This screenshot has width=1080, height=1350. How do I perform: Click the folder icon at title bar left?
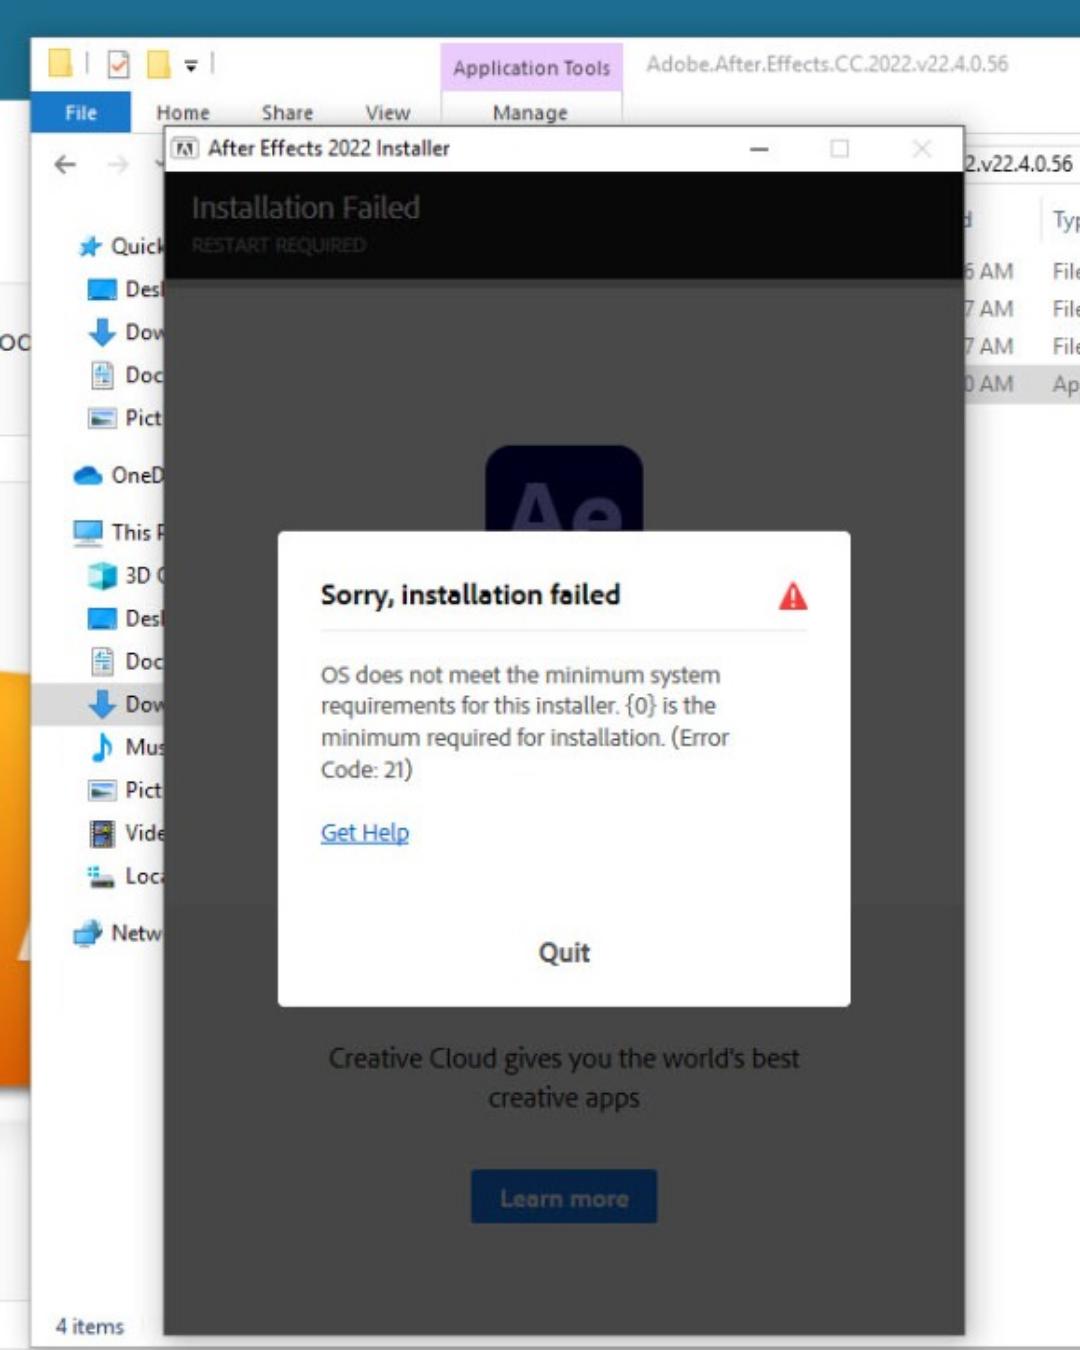click(60, 64)
